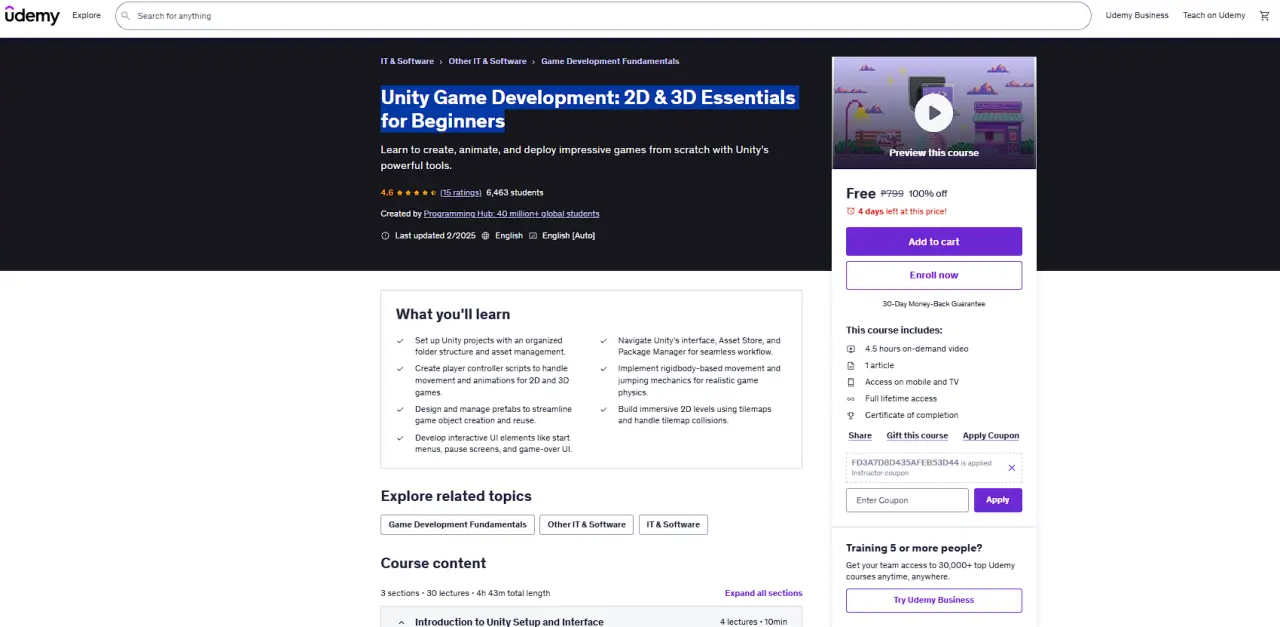Click the 'What you'll learn' heading
This screenshot has height=627, width=1280.
[x=453, y=314]
